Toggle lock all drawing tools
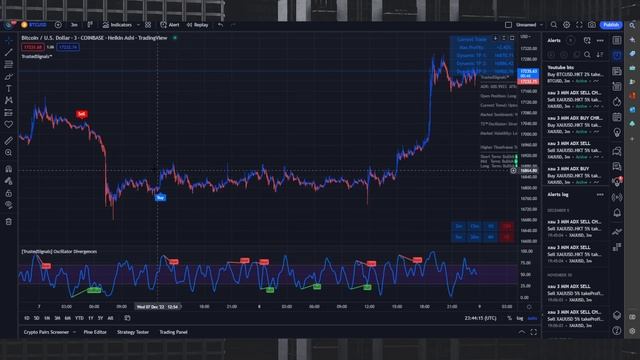The image size is (640, 360). coord(9,193)
